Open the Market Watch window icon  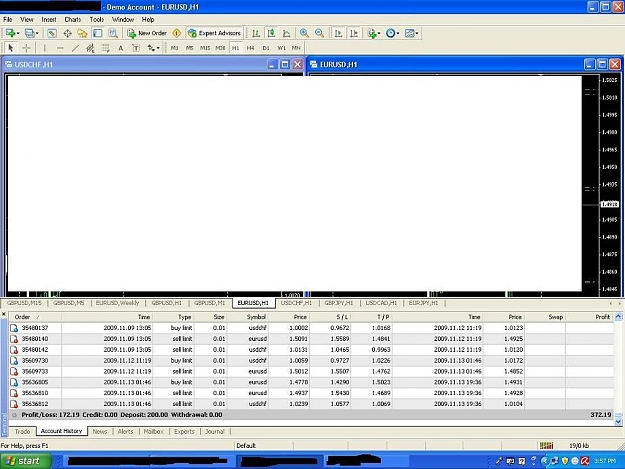click(x=52, y=33)
